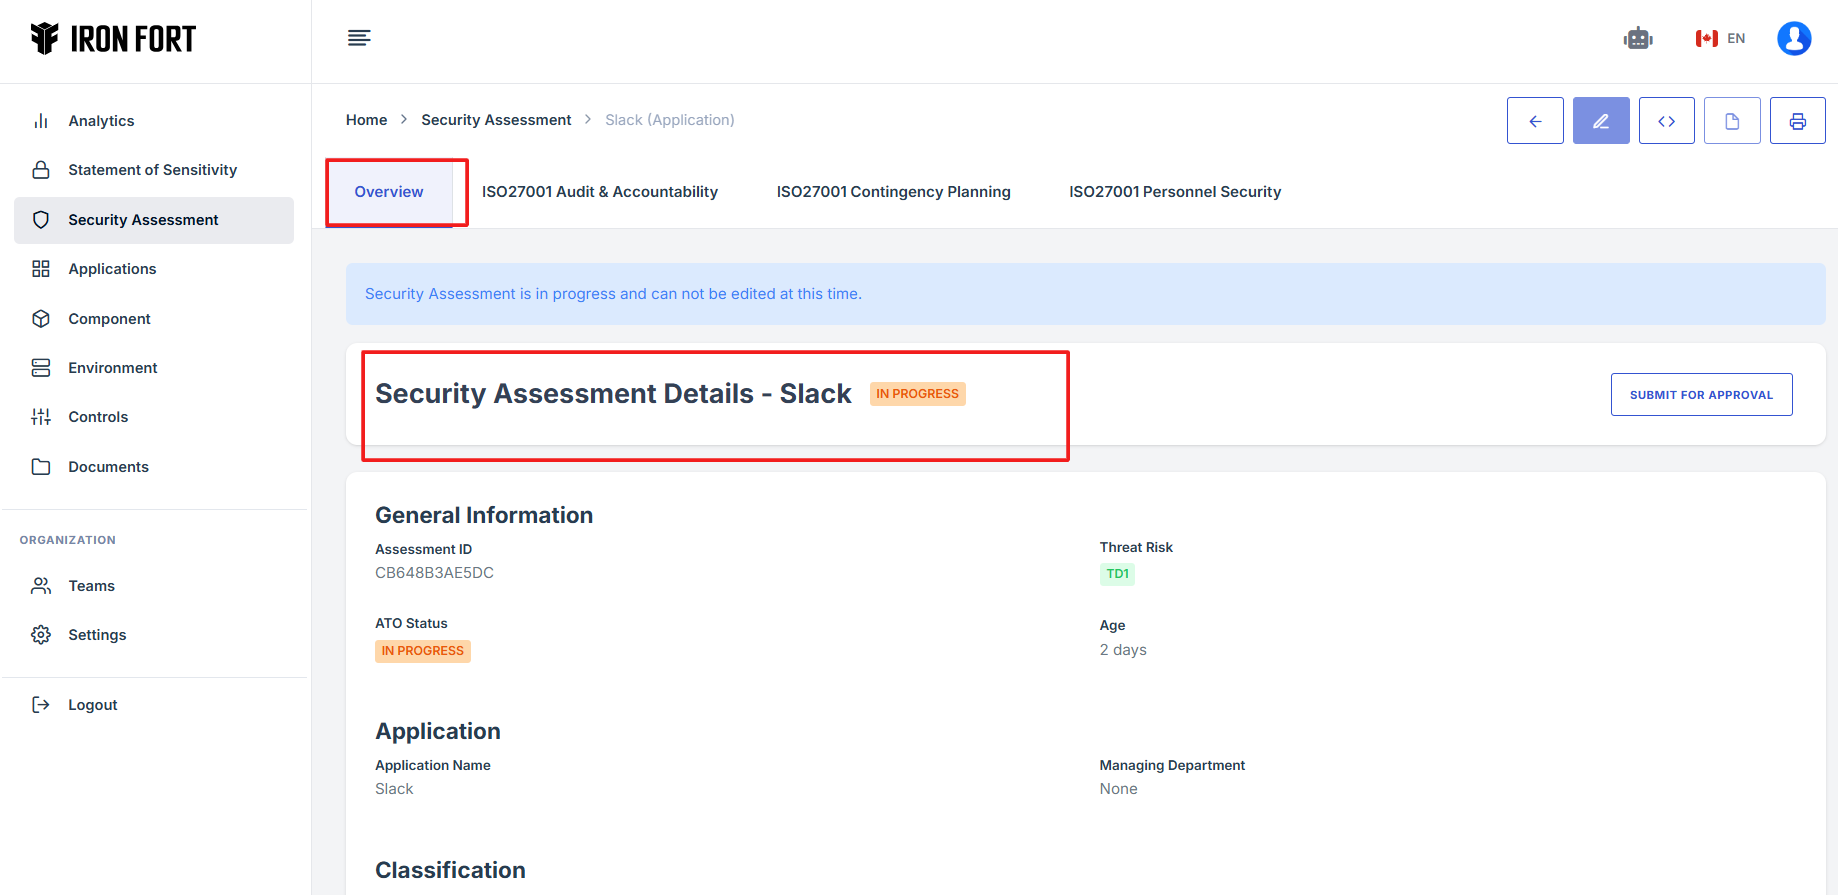
Task: Click the back arrow button
Action: [1535, 121]
